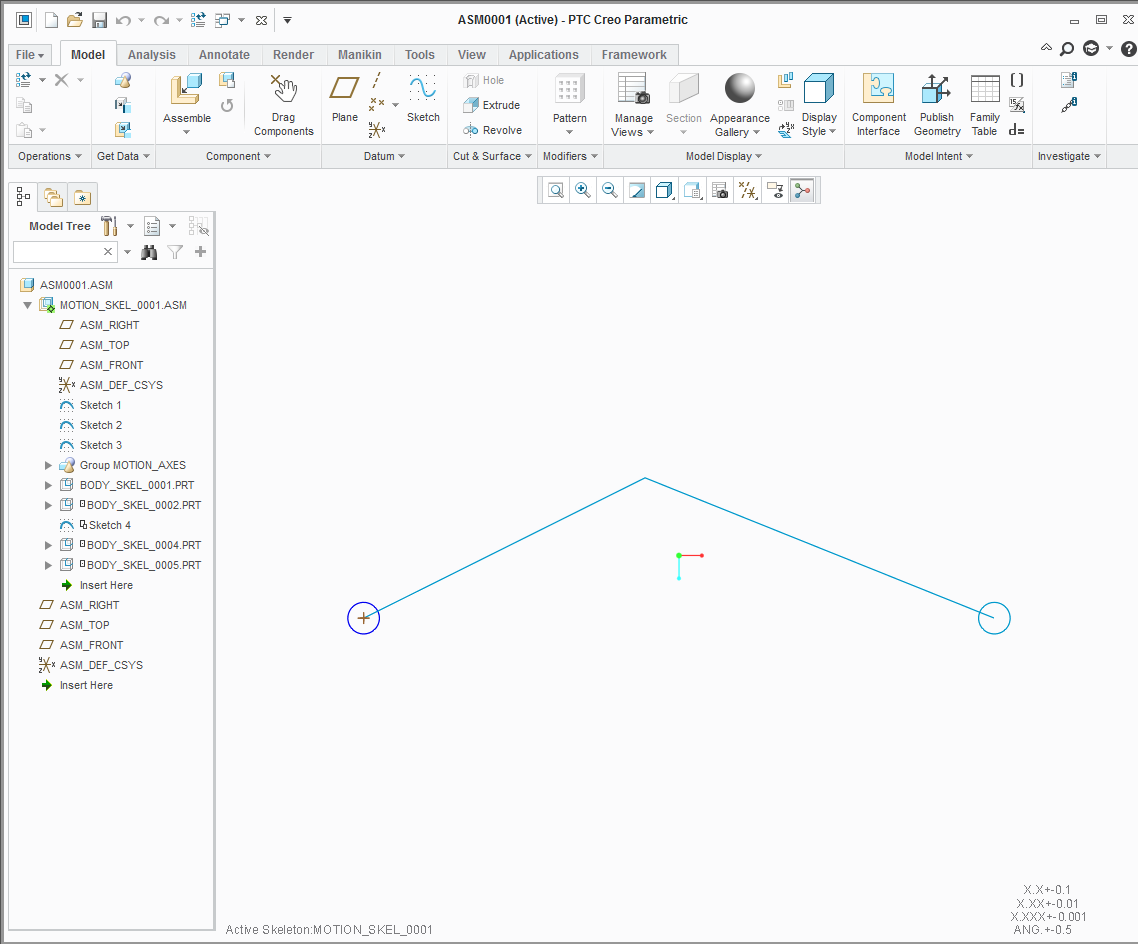Click the Open file folder icon
The height and width of the screenshot is (944, 1138).
pos(75,20)
